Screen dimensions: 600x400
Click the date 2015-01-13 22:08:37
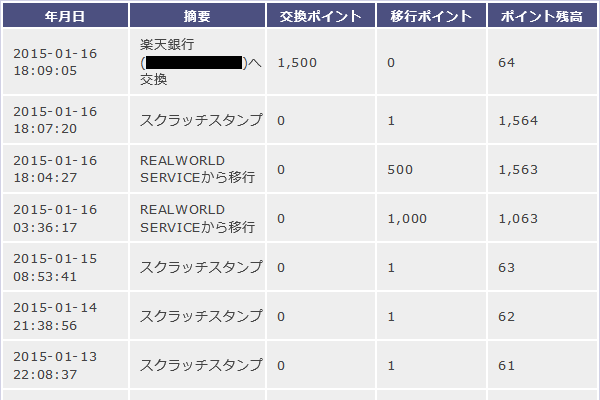[55, 365]
